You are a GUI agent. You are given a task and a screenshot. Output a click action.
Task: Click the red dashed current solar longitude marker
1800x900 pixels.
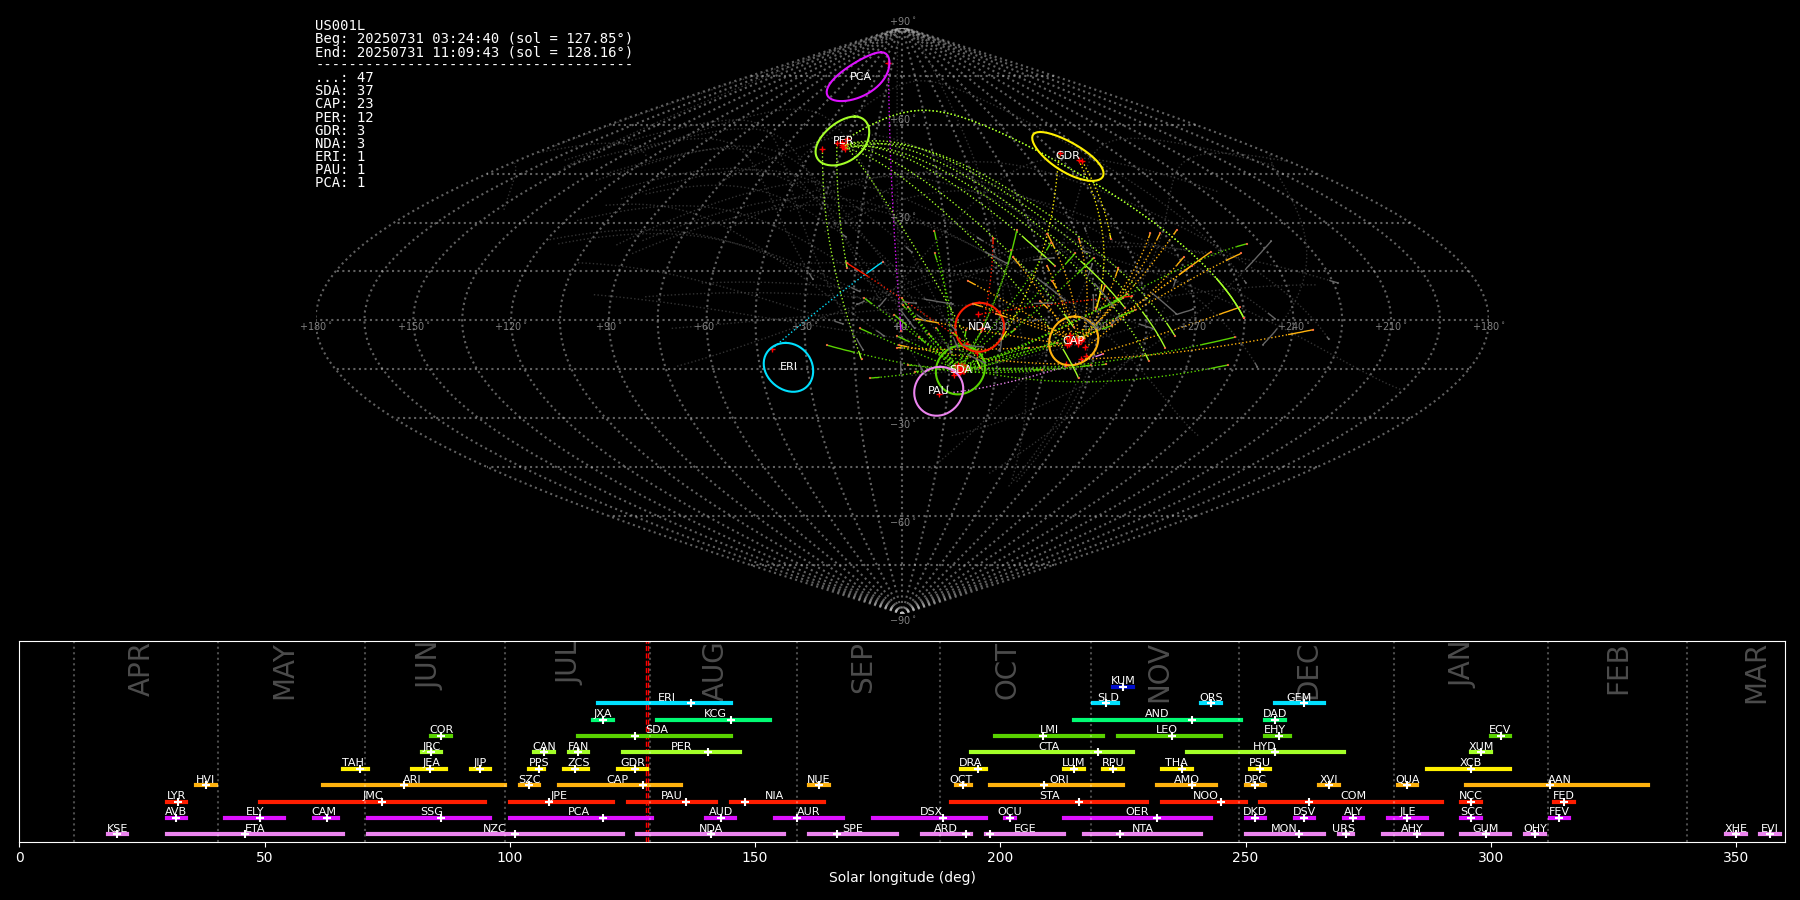coord(648,741)
